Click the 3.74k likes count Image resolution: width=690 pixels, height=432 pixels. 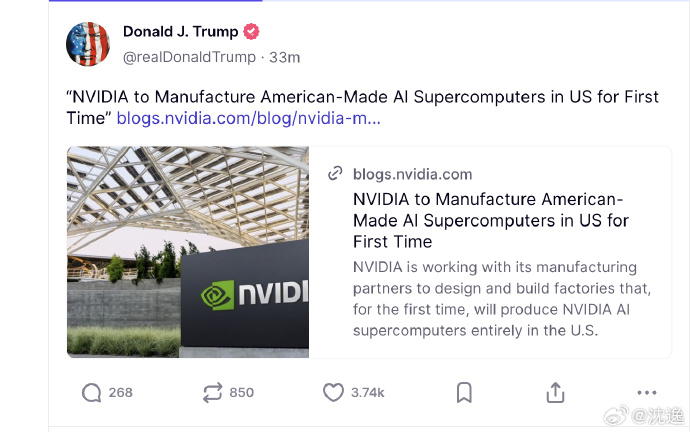pyautogui.click(x=367, y=393)
